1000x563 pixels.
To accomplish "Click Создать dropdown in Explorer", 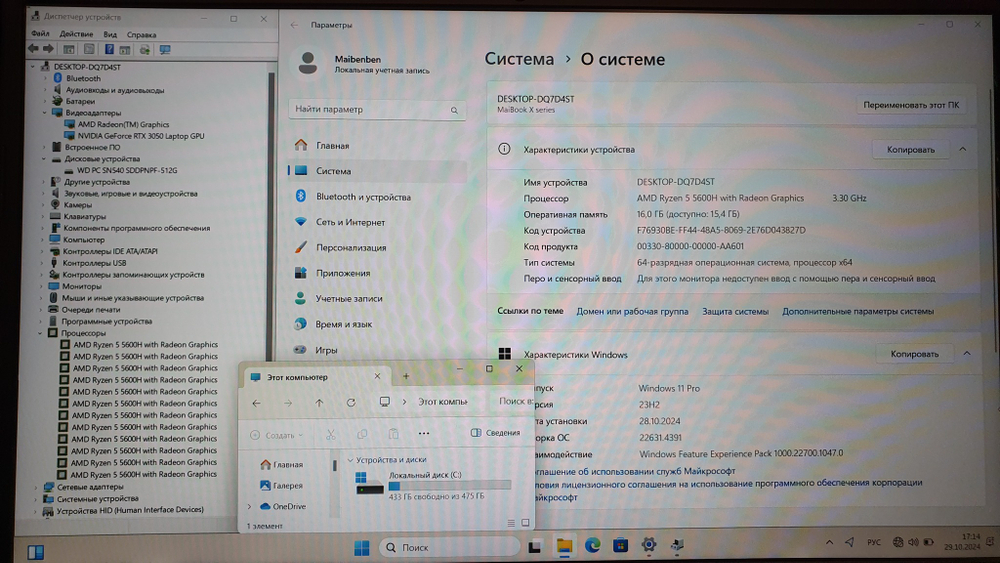I will coord(277,435).
